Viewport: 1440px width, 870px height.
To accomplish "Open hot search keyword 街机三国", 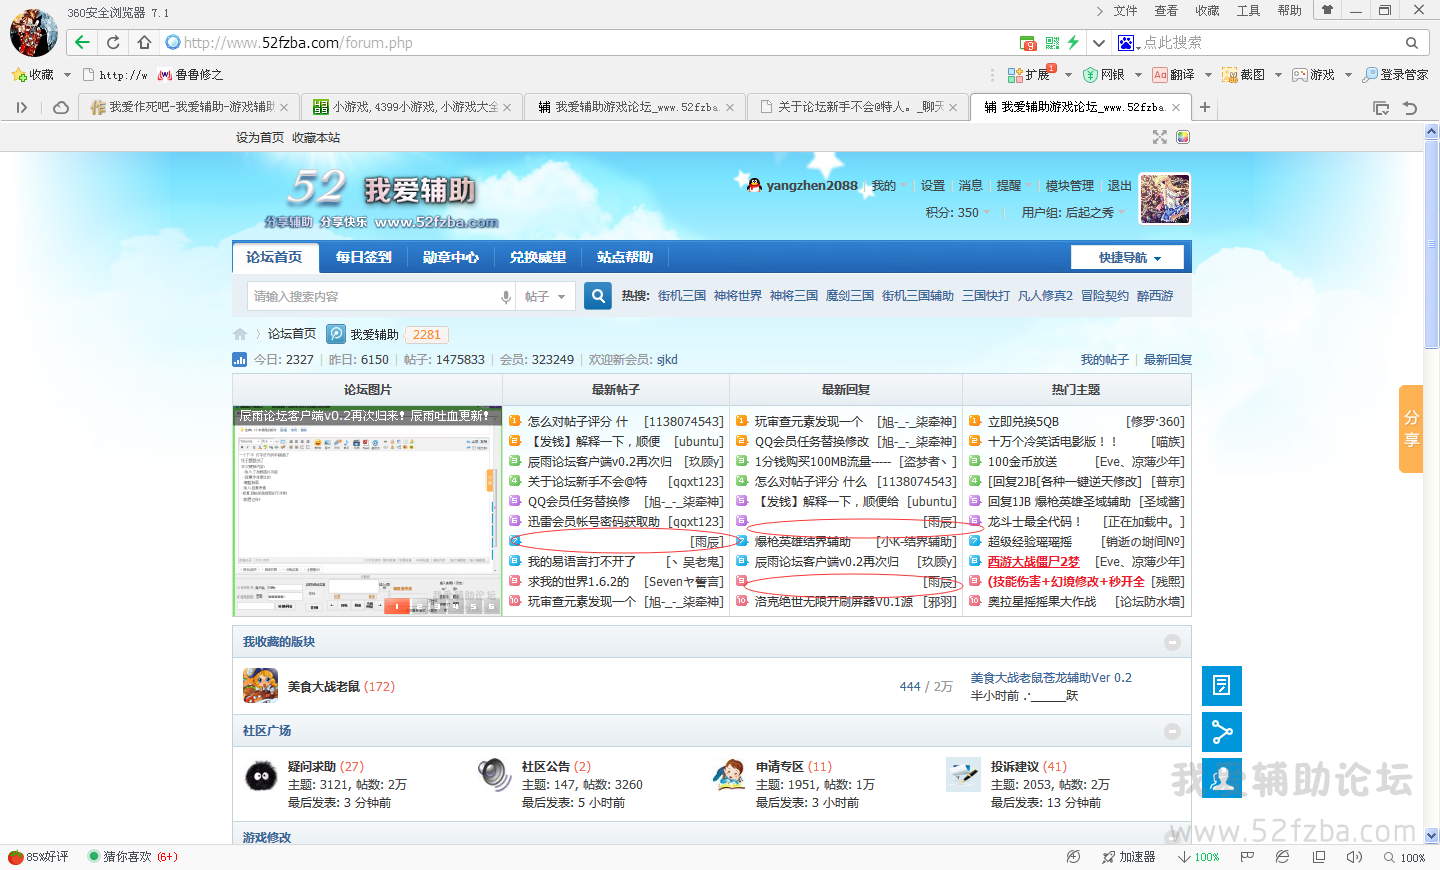I will click(682, 295).
